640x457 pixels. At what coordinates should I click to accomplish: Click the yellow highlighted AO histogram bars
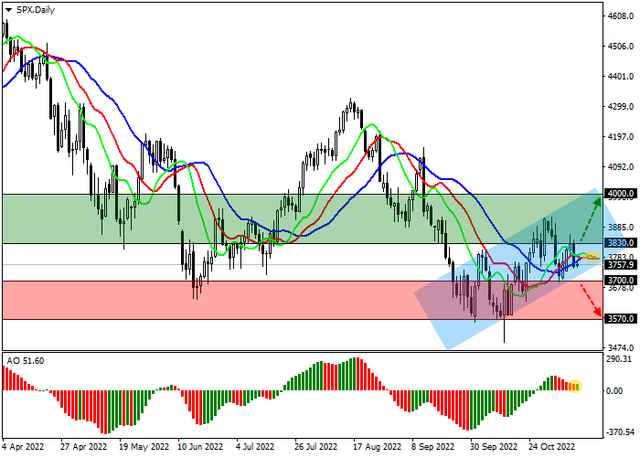pyautogui.click(x=574, y=386)
